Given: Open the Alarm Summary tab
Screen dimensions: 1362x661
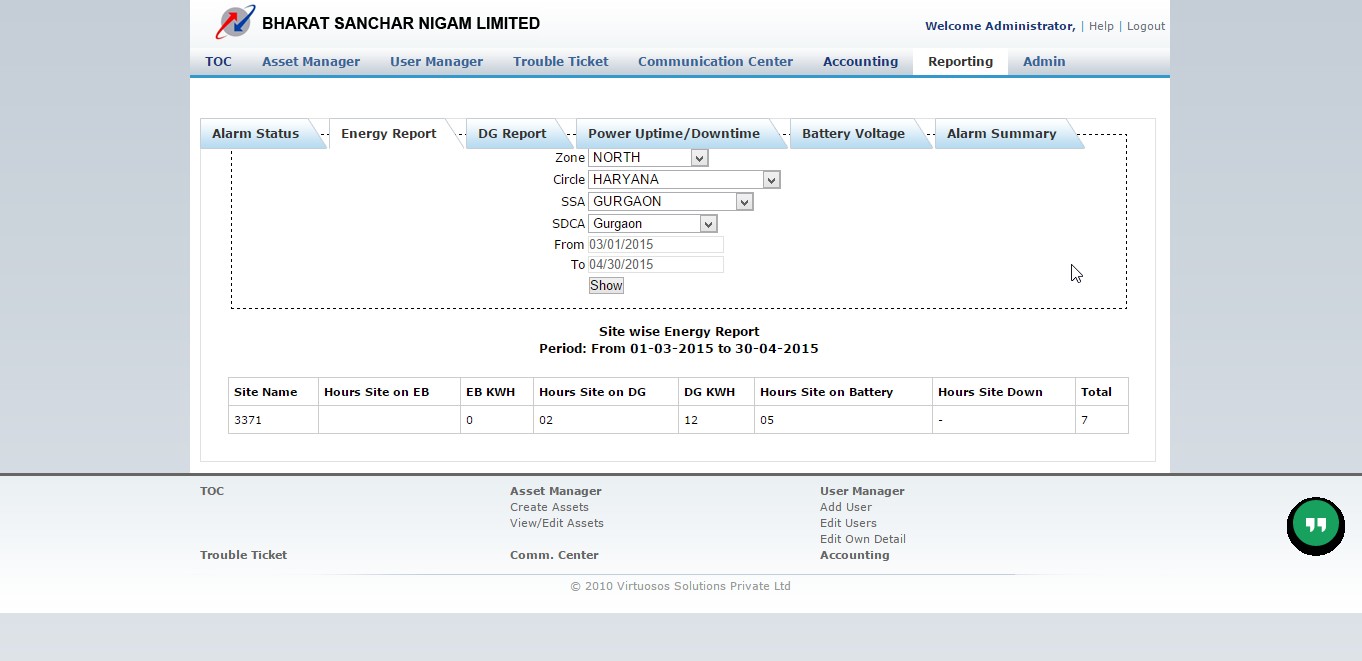Looking at the screenshot, I should pos(1001,133).
